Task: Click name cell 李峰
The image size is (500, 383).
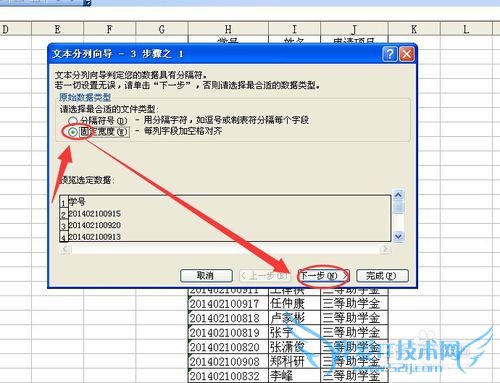Action: coord(295,376)
